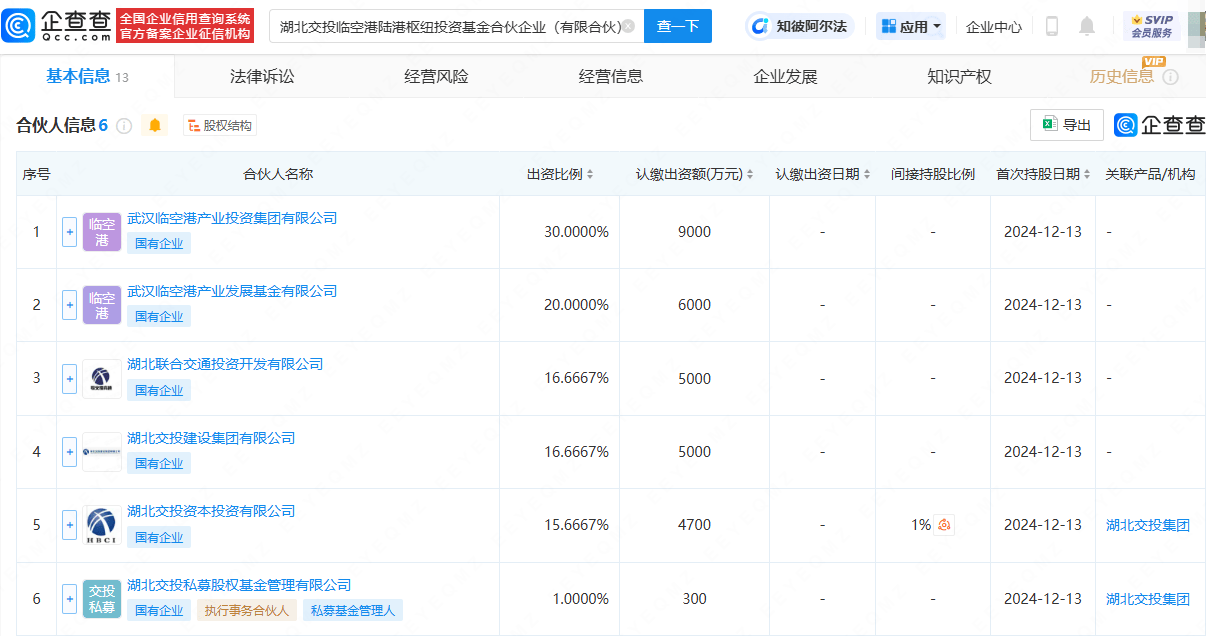Click 执行事务合伙人 tag
Screen dimensions: 1206x636
click(x=246, y=610)
